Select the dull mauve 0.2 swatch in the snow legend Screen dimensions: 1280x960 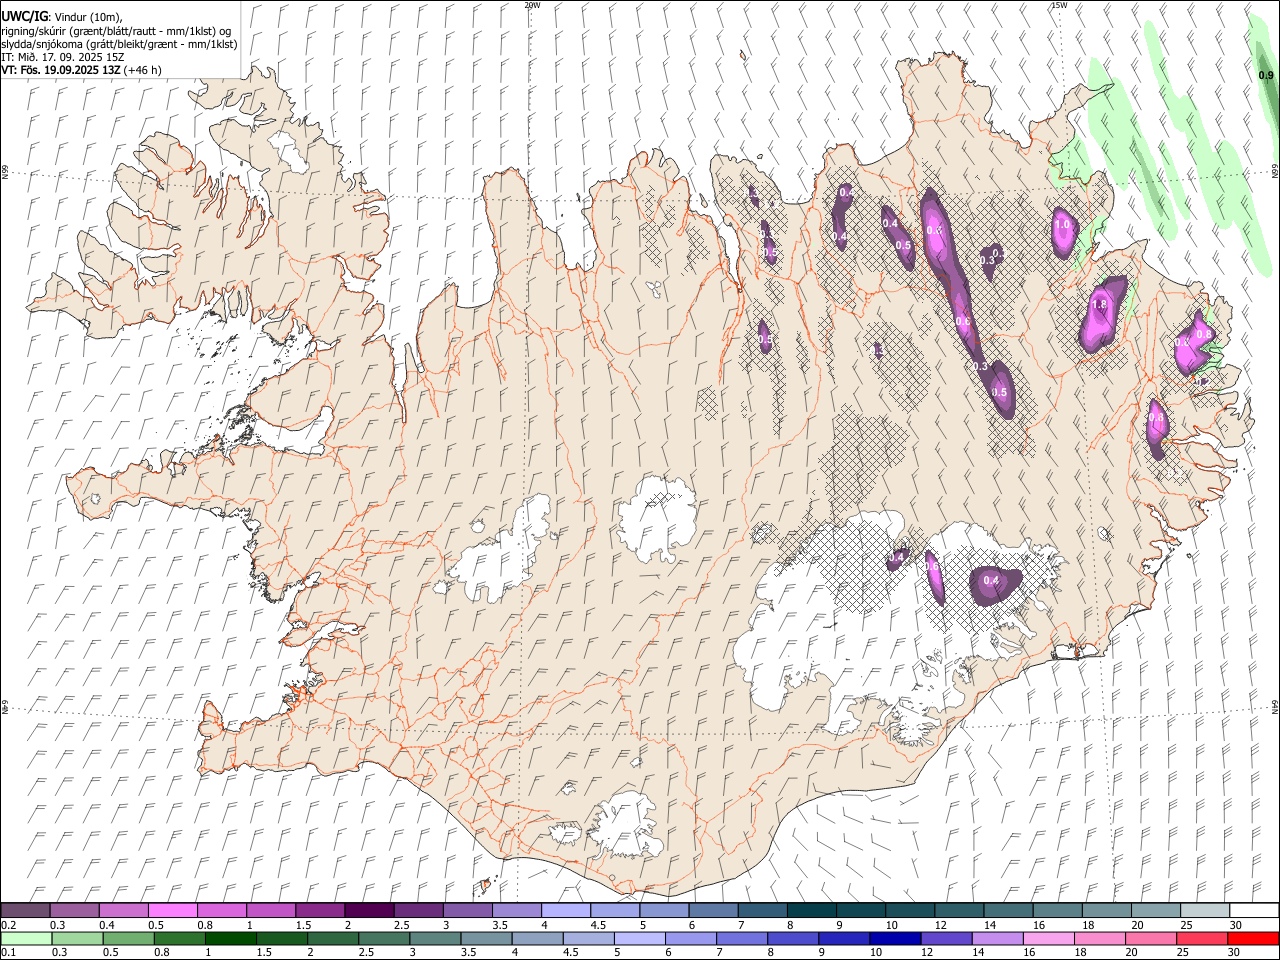(26, 911)
